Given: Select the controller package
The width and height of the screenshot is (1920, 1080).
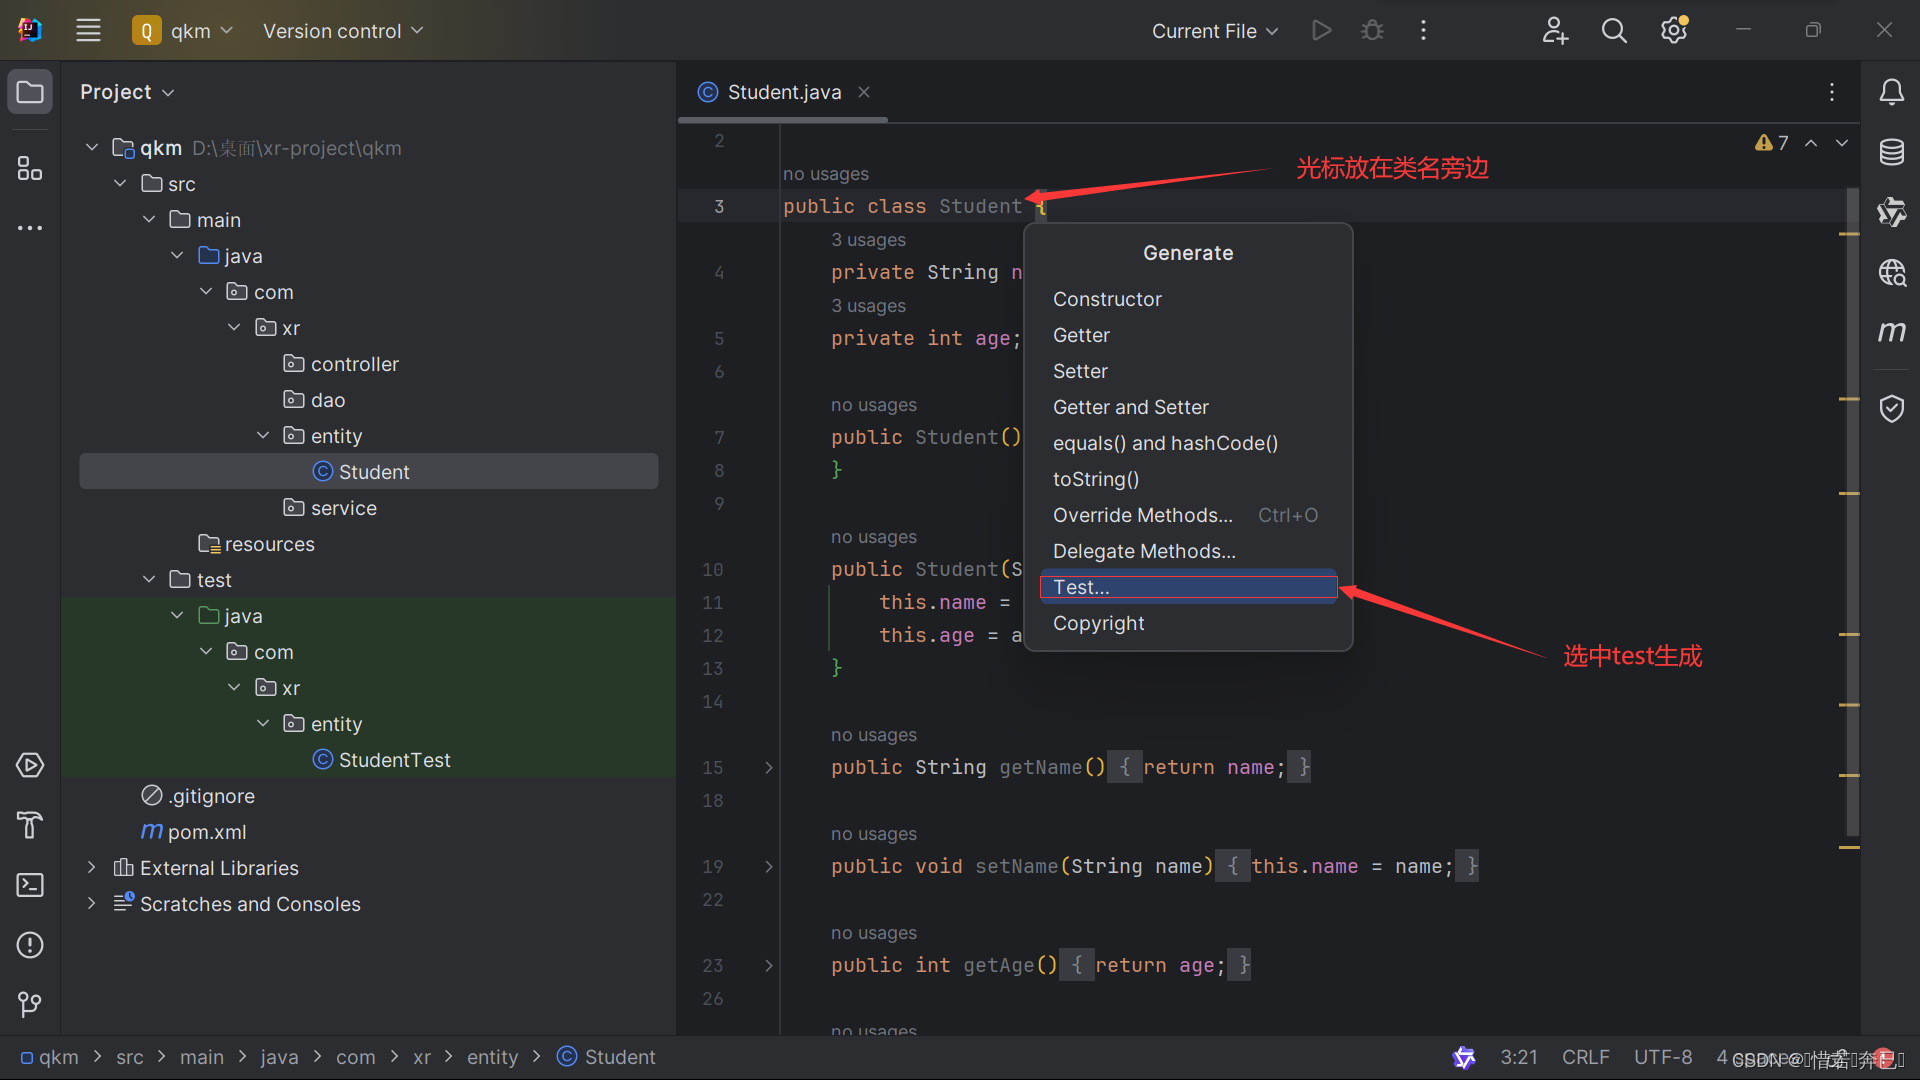Looking at the screenshot, I should [341, 364].
